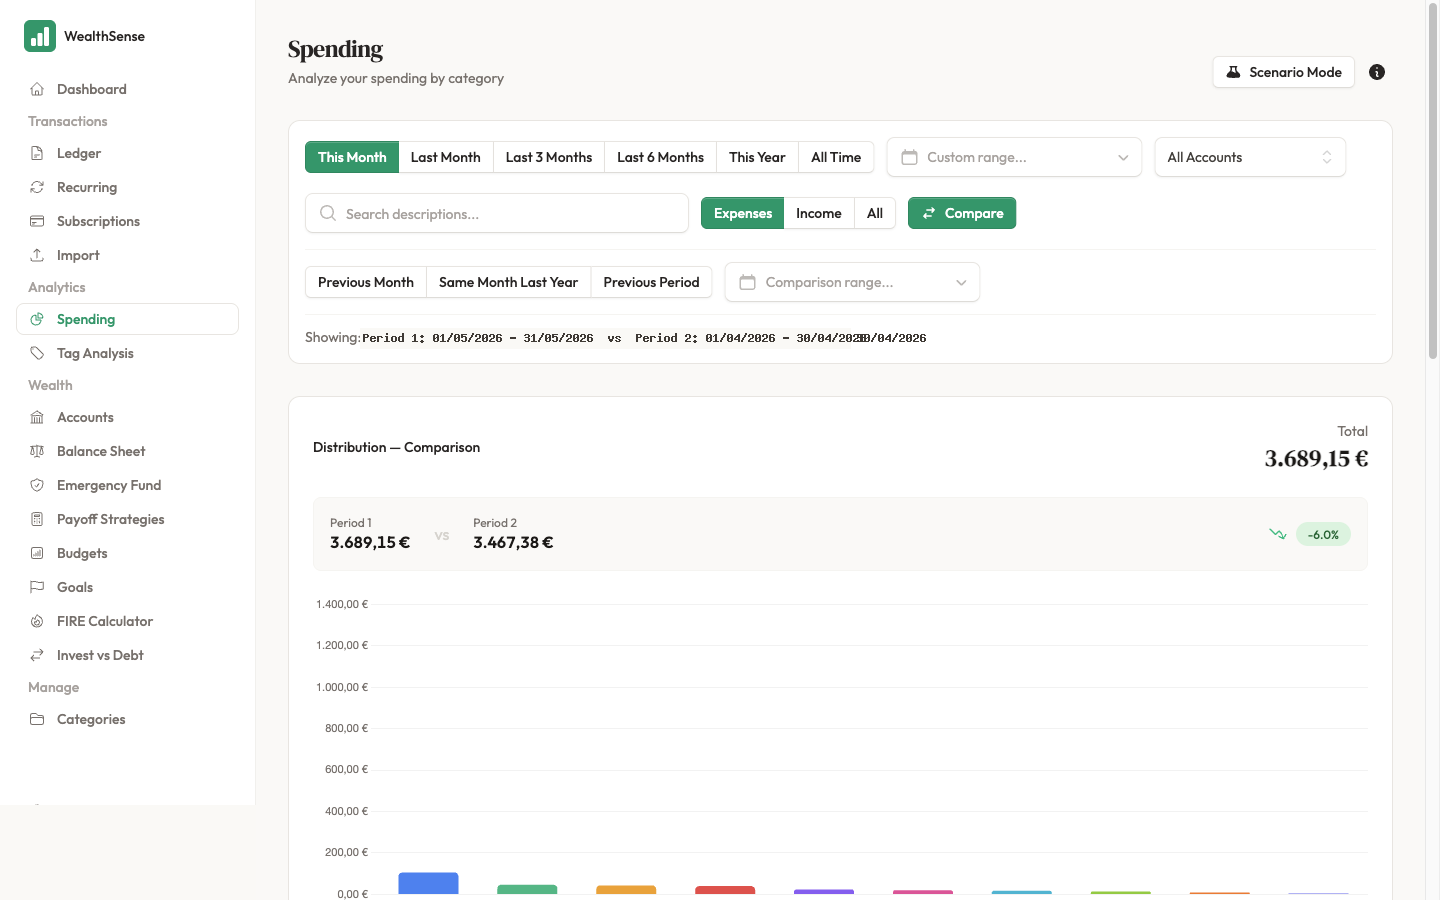The height and width of the screenshot is (900, 1440).
Task: Select the This Month tab
Action: [352, 157]
